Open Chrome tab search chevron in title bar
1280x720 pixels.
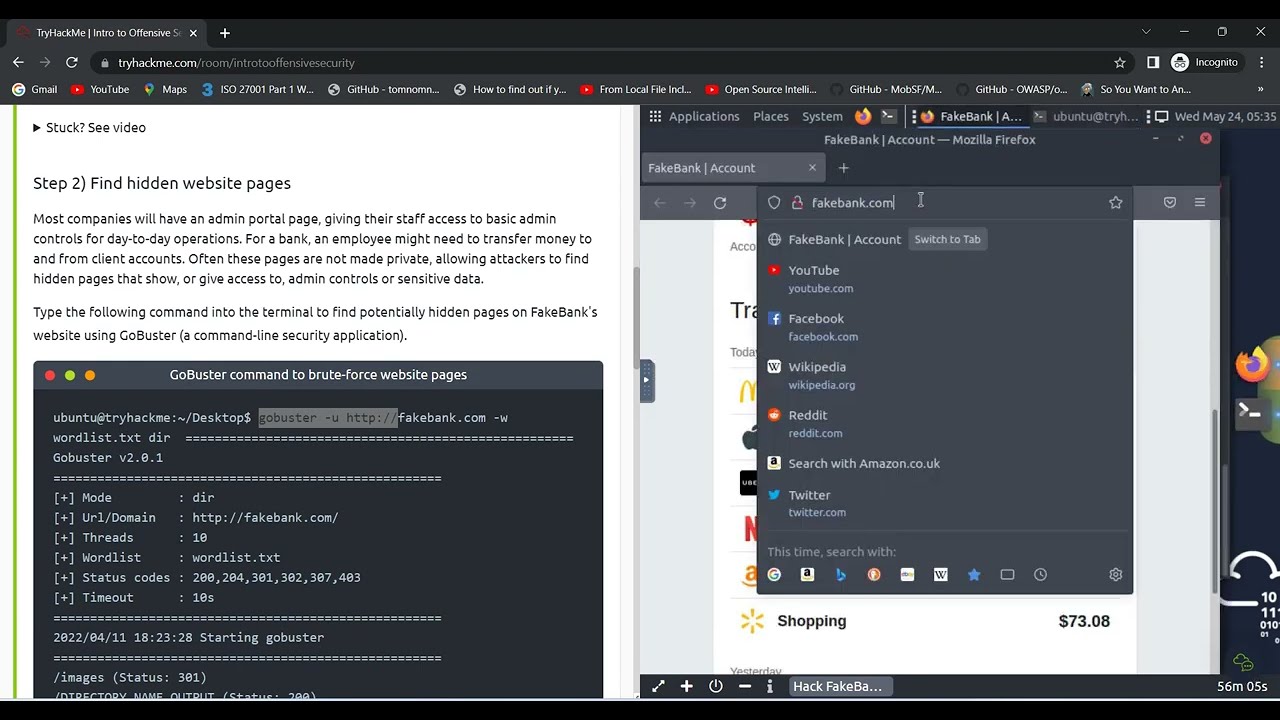coord(1146,32)
